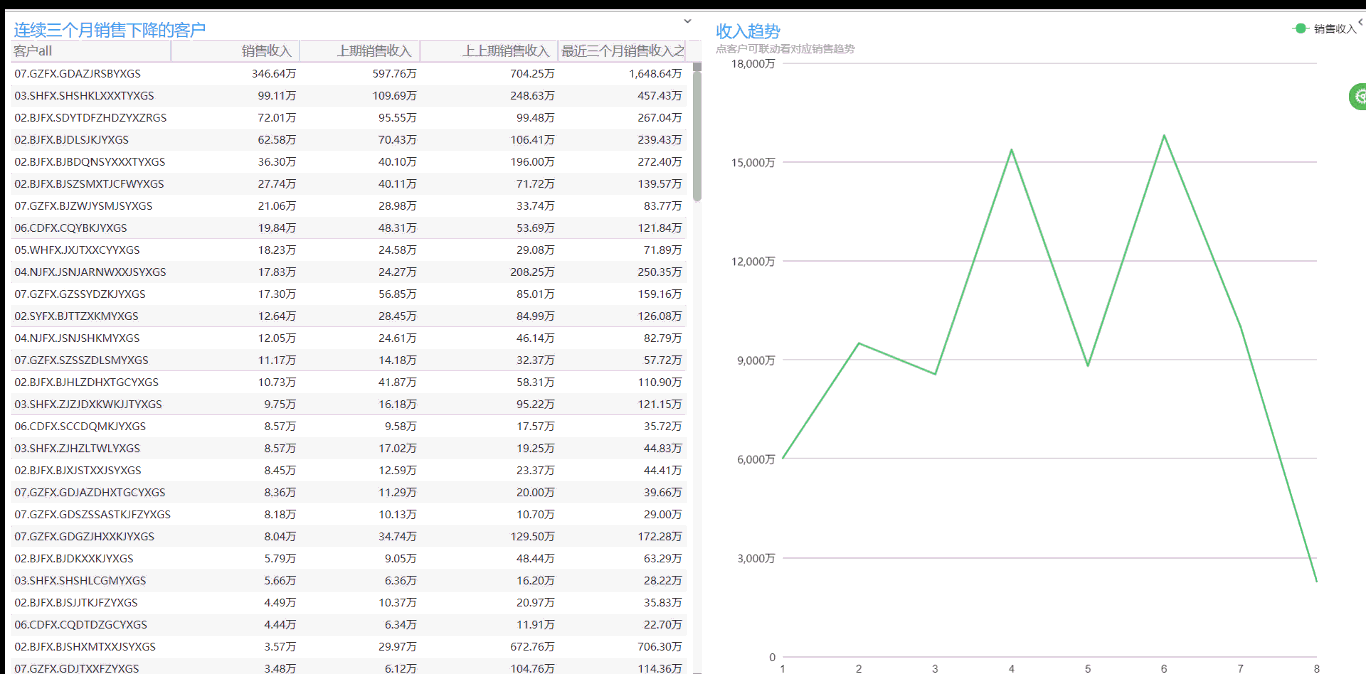Toggle the 销售收入 series via its legend label
1366x674 pixels.
pyautogui.click(x=1335, y=29)
